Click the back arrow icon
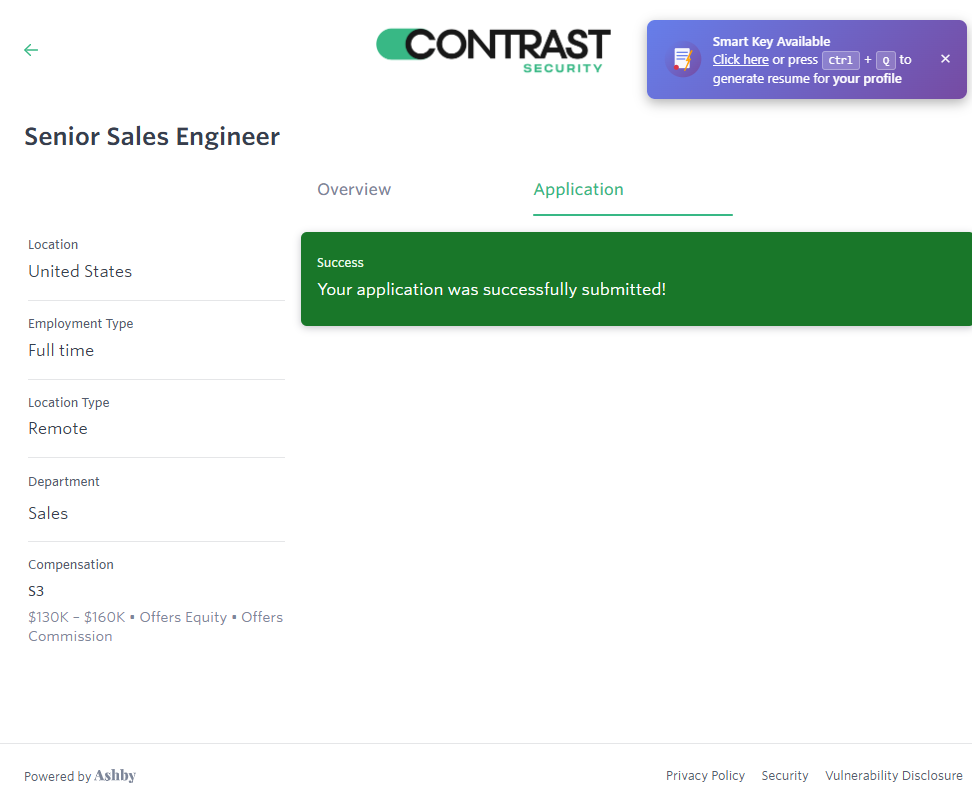 pyautogui.click(x=31, y=50)
